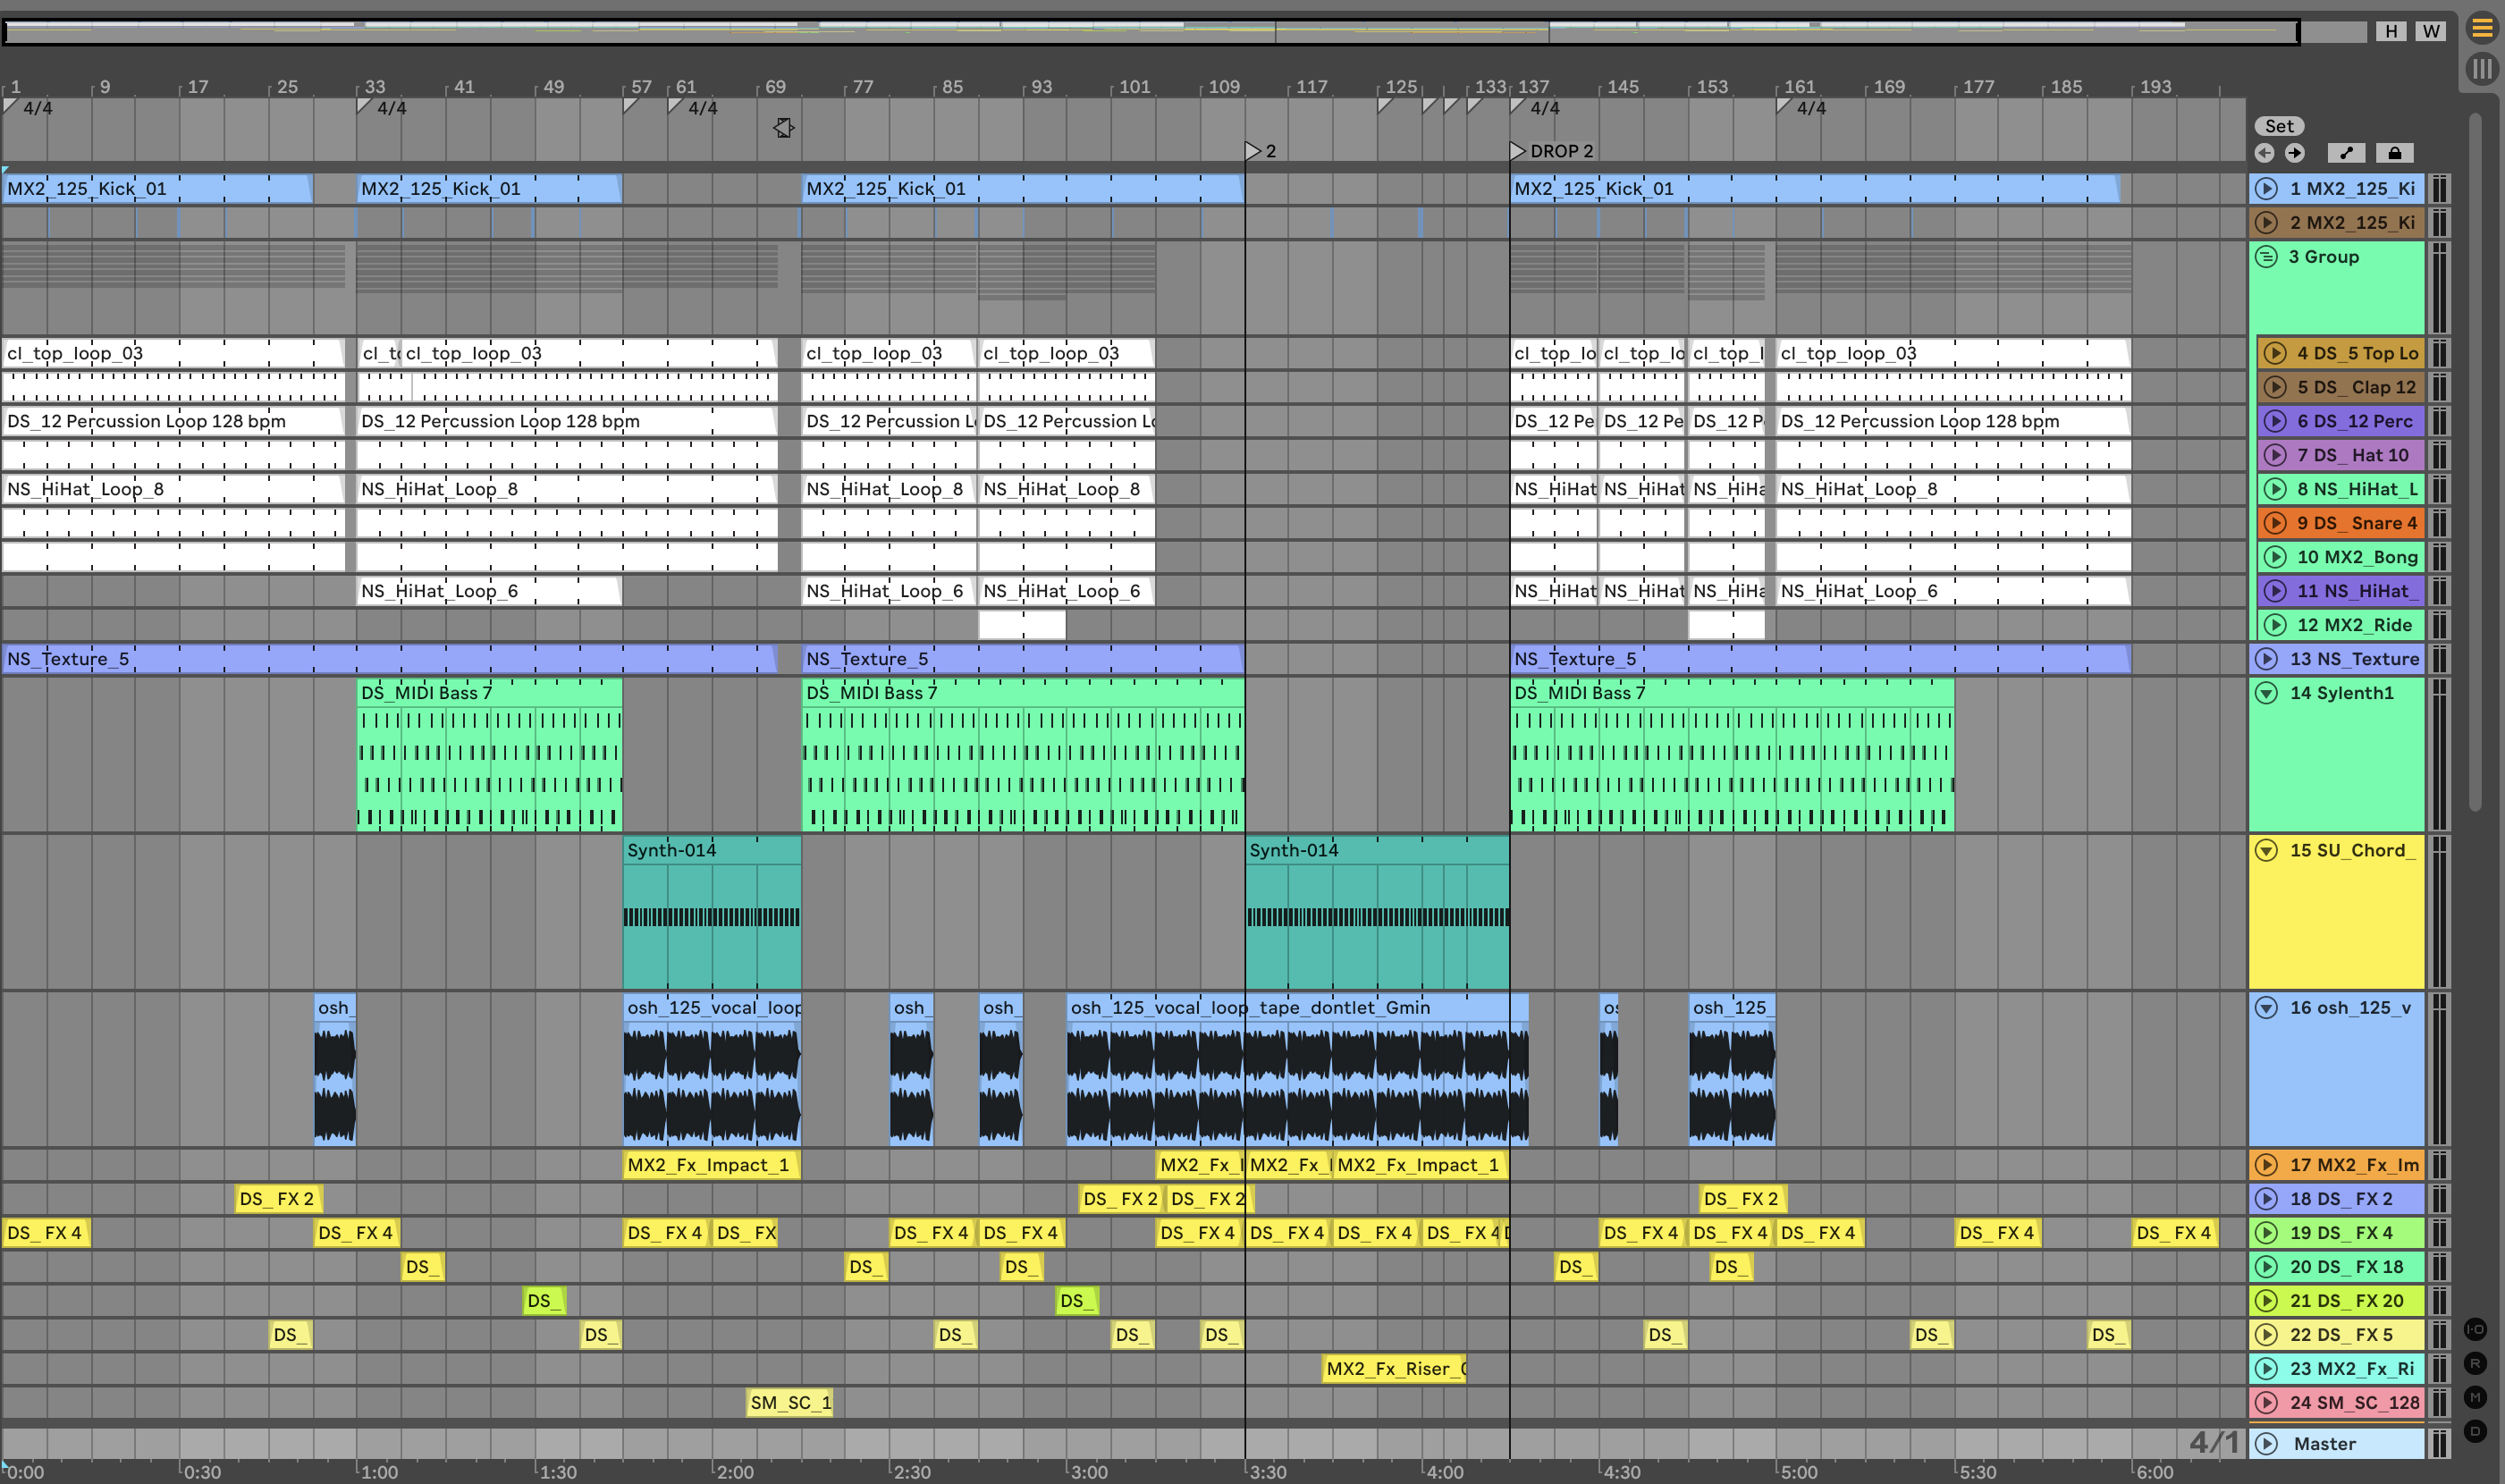2505x1484 pixels.
Task: Fold the 15 SU_Chord track
Action: 2267,850
